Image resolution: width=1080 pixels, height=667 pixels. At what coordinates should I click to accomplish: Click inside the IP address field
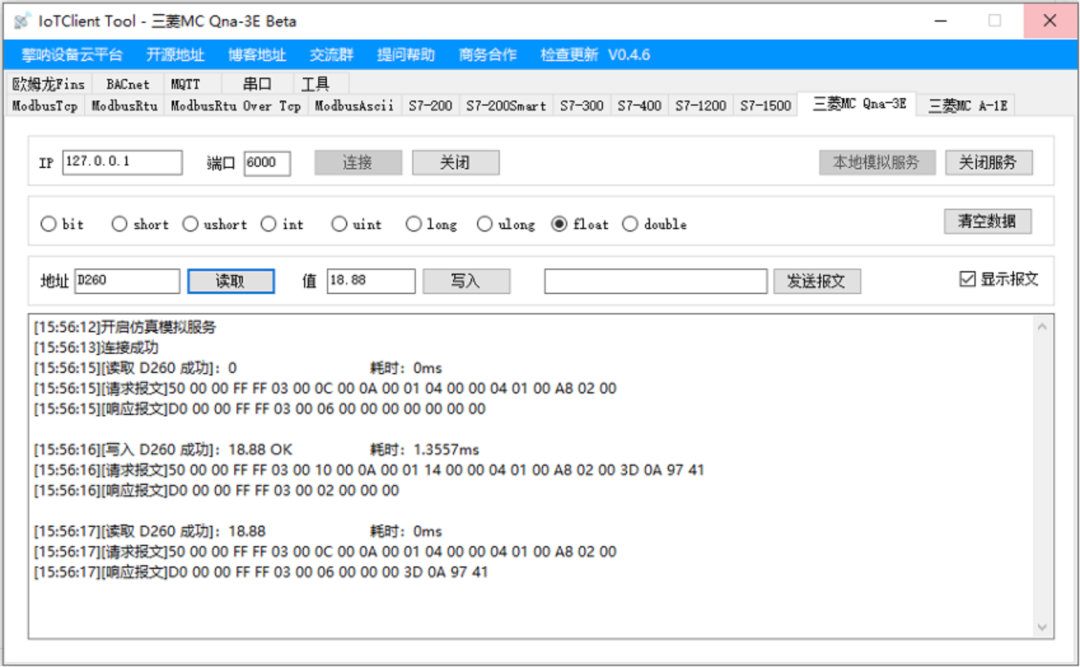[120, 162]
